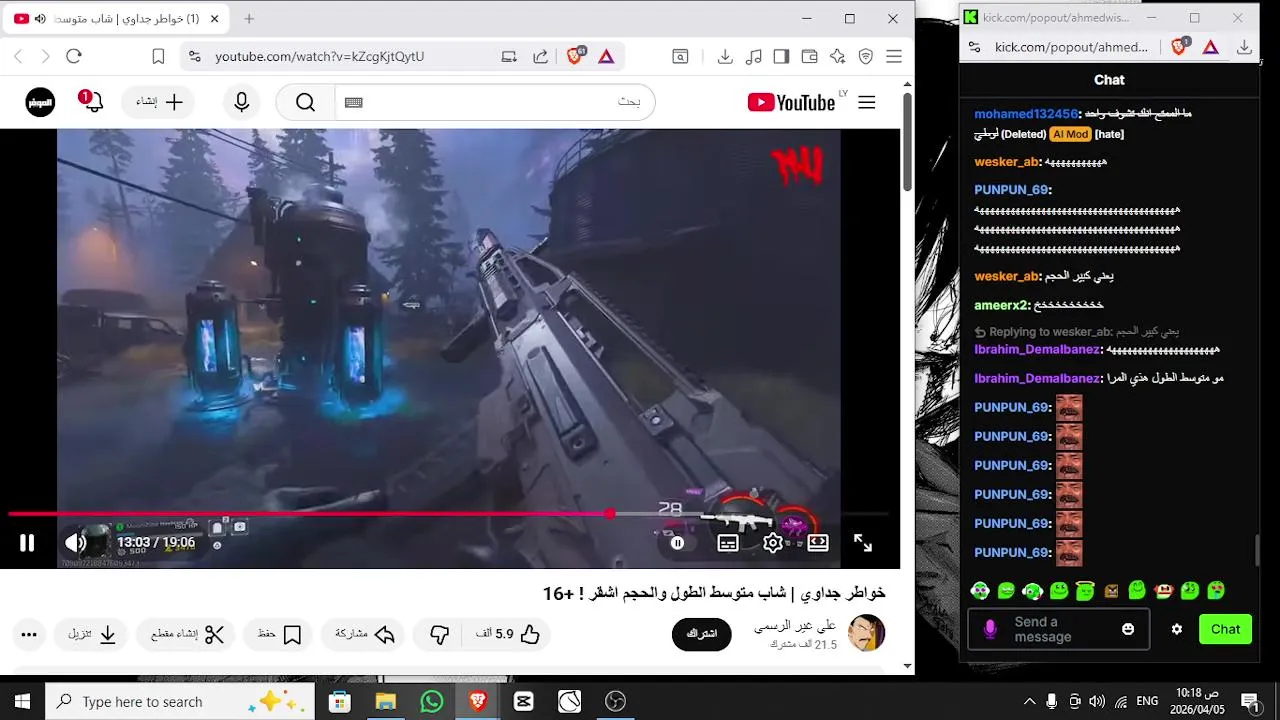Toggle the browser sidebar panel

[781, 57]
